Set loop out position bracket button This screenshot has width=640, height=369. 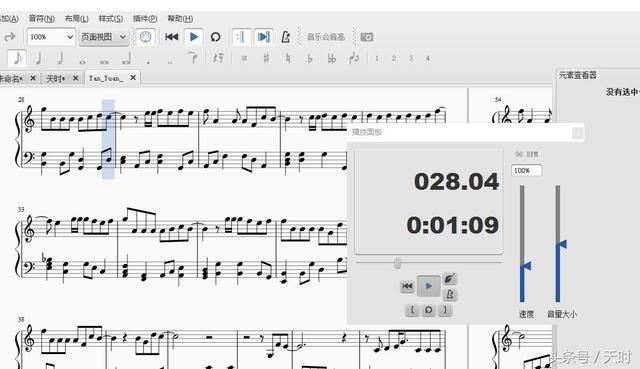click(445, 310)
